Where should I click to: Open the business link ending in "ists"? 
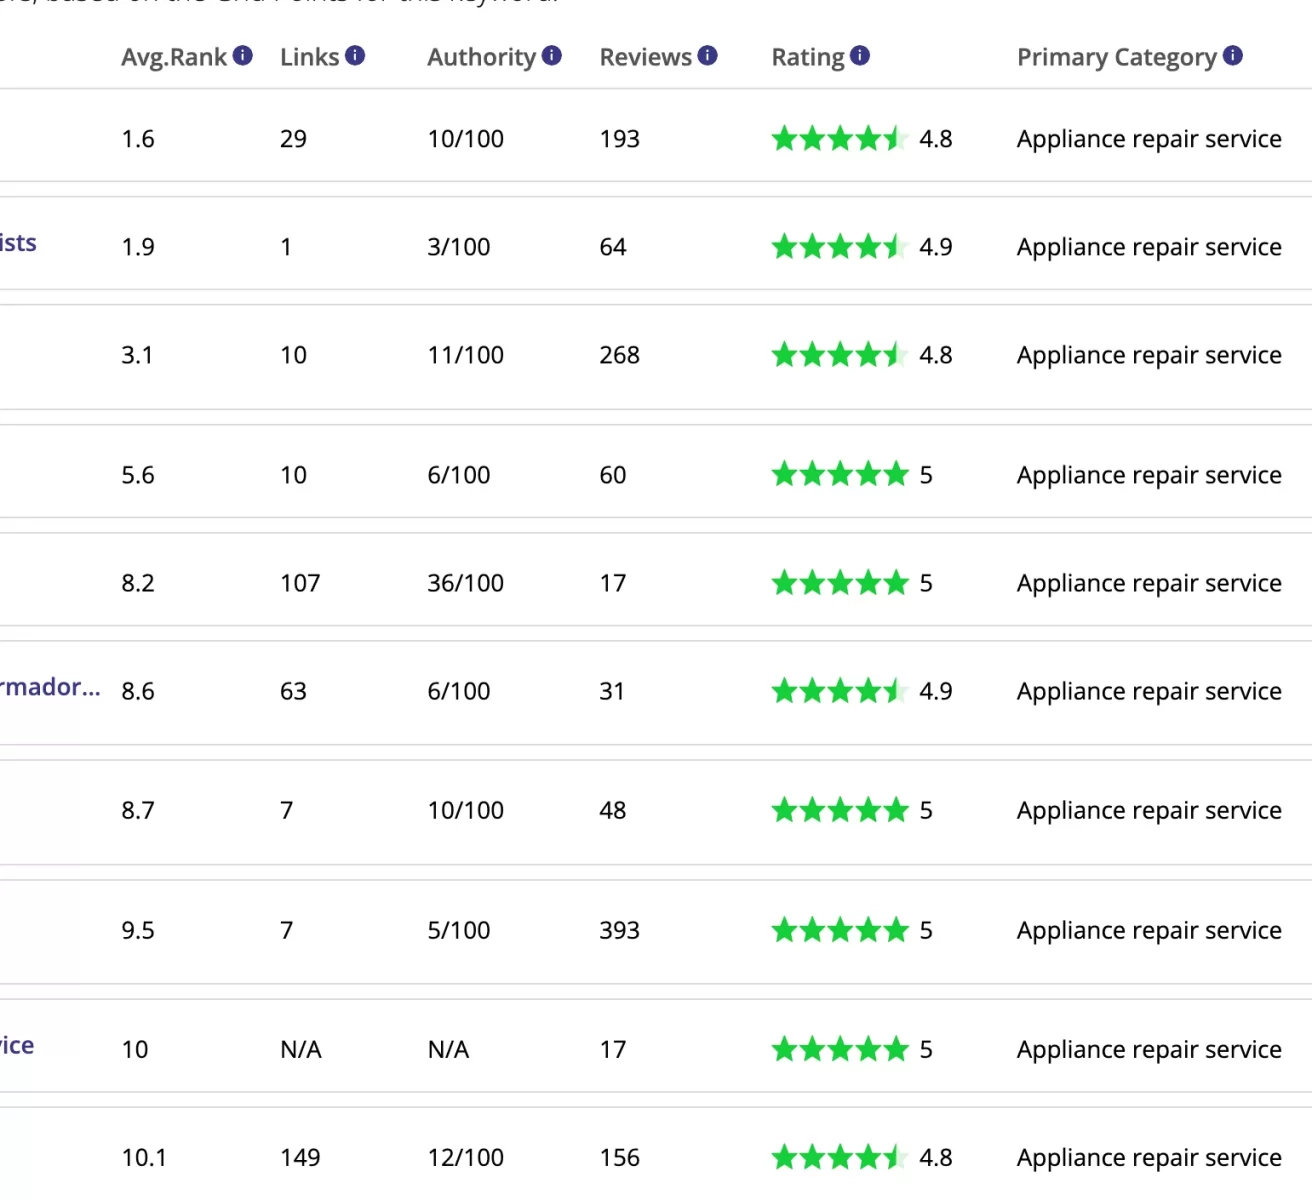(18, 243)
